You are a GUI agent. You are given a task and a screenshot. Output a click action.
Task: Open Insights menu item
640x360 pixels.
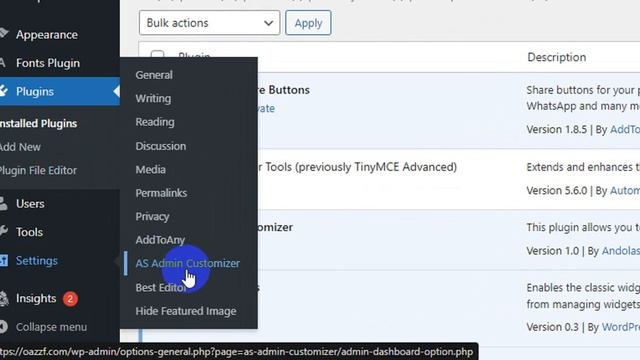coord(36,299)
